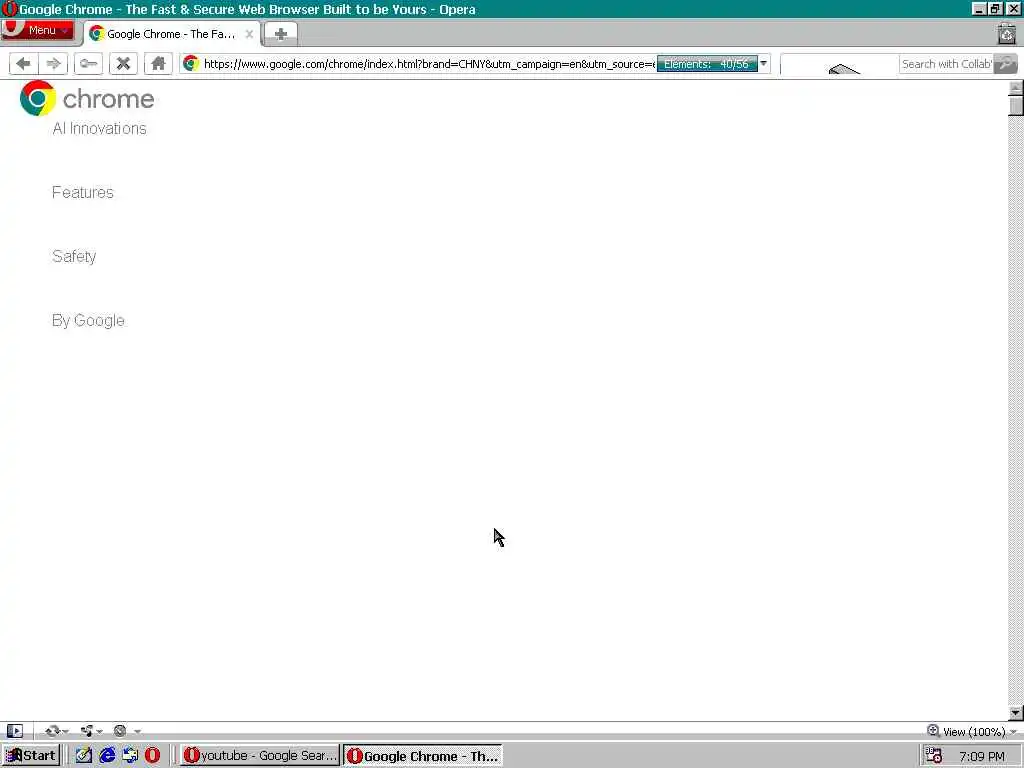Minimize the Opera window

click(978, 8)
